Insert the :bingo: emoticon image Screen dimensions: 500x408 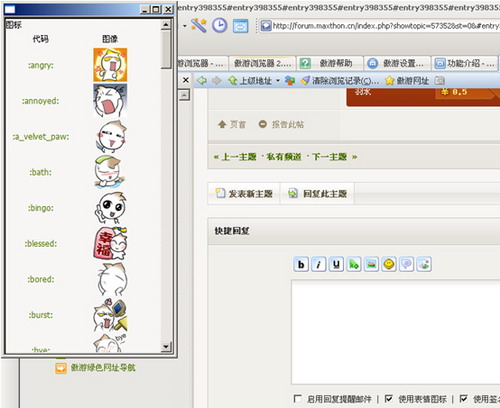coord(110,208)
